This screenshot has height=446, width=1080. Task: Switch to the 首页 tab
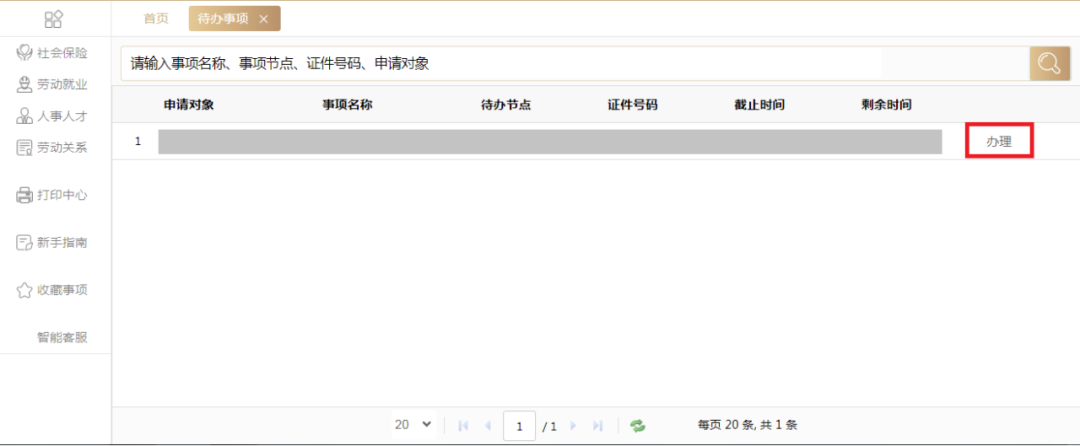pos(156,19)
